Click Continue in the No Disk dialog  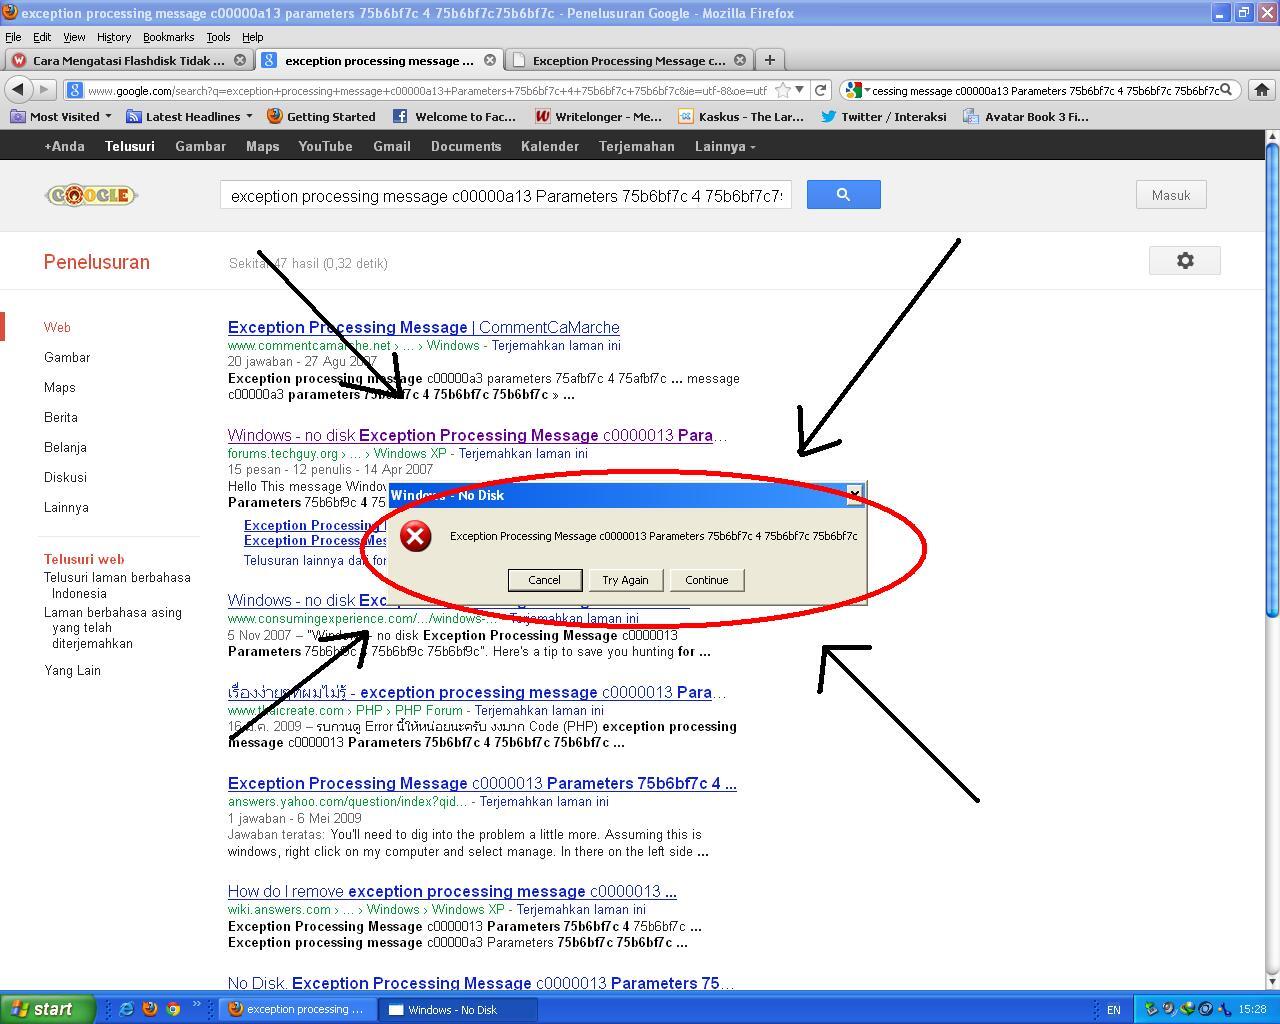point(706,580)
